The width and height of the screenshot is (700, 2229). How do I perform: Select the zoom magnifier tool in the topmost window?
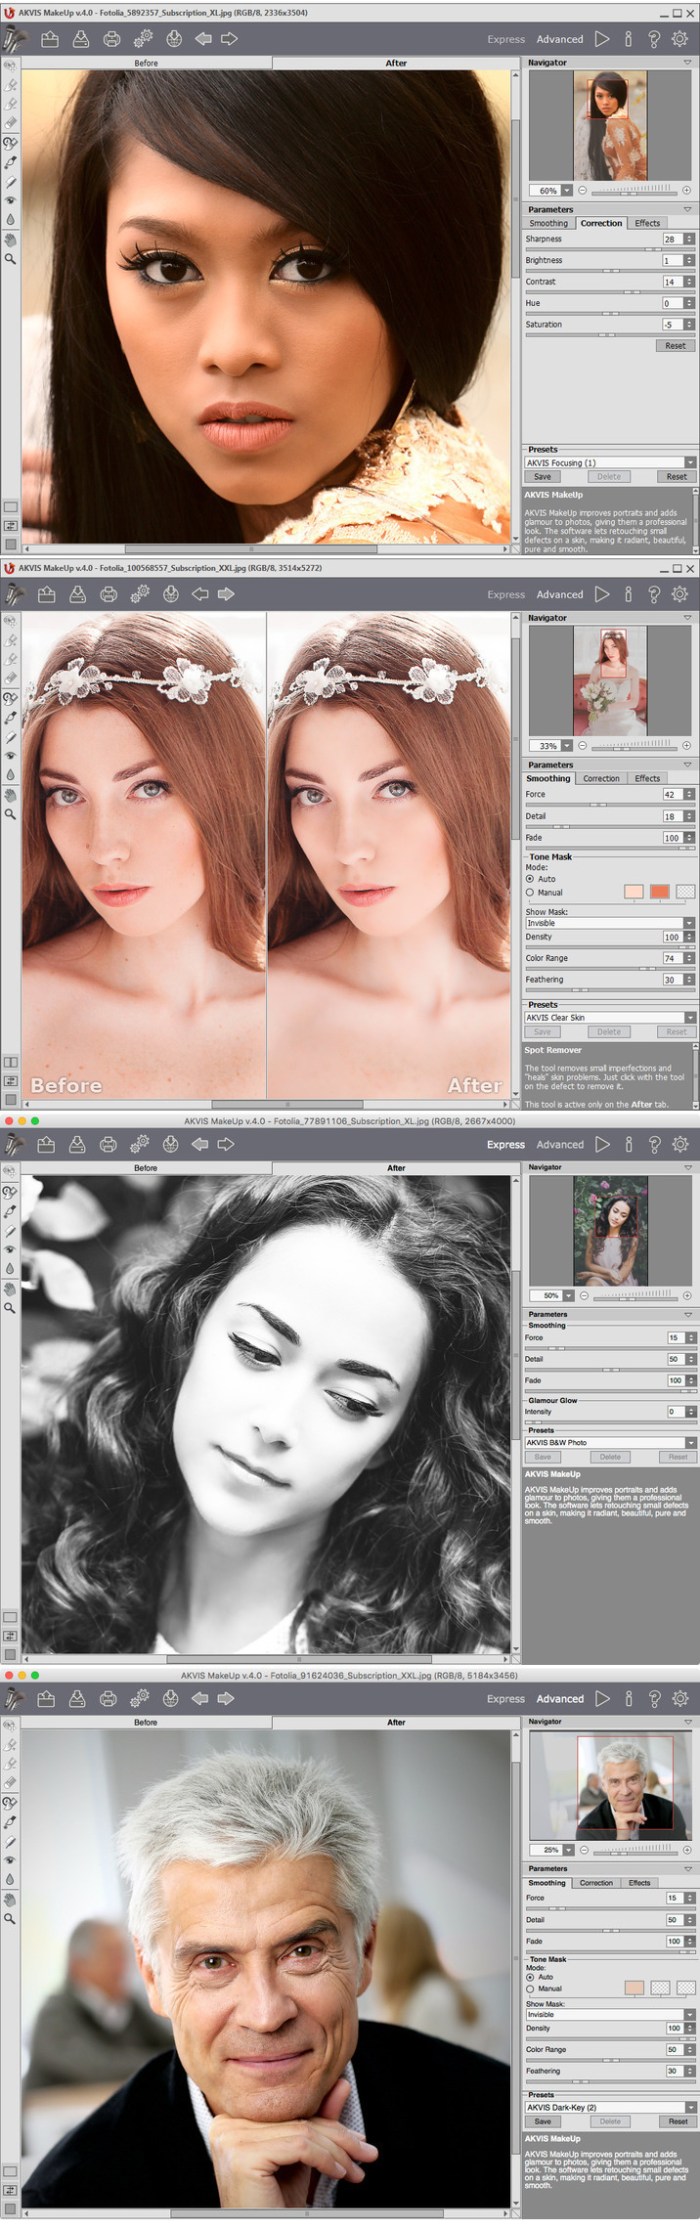(11, 259)
